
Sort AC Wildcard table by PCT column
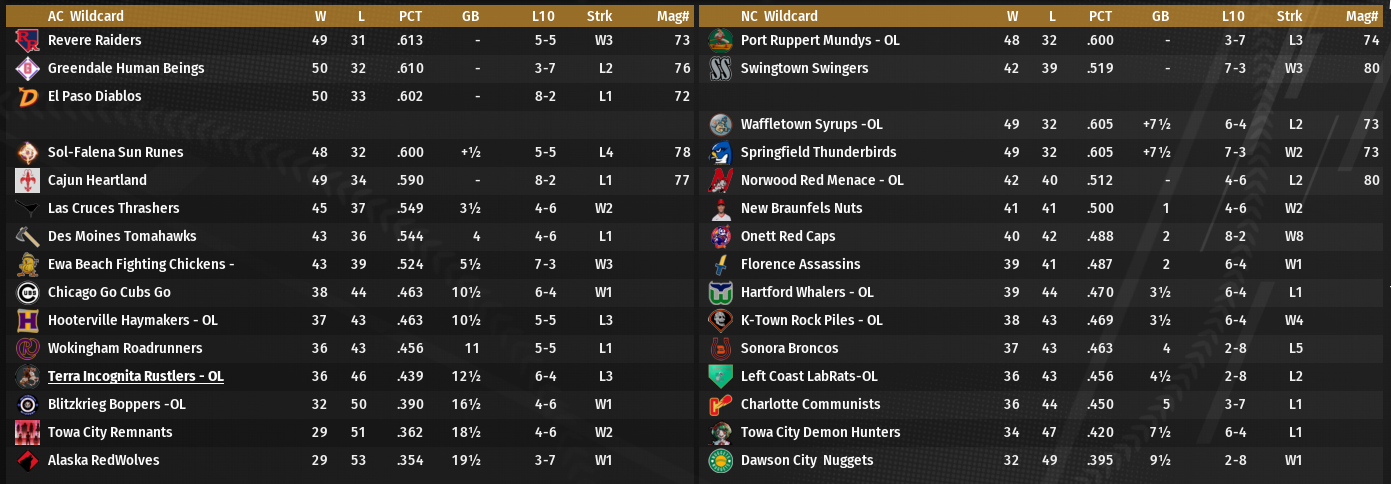[410, 16]
